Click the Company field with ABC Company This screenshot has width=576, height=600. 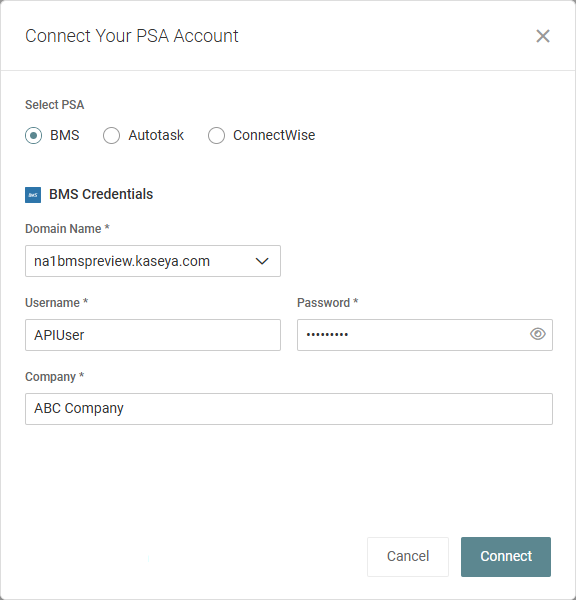pyautogui.click(x=289, y=409)
